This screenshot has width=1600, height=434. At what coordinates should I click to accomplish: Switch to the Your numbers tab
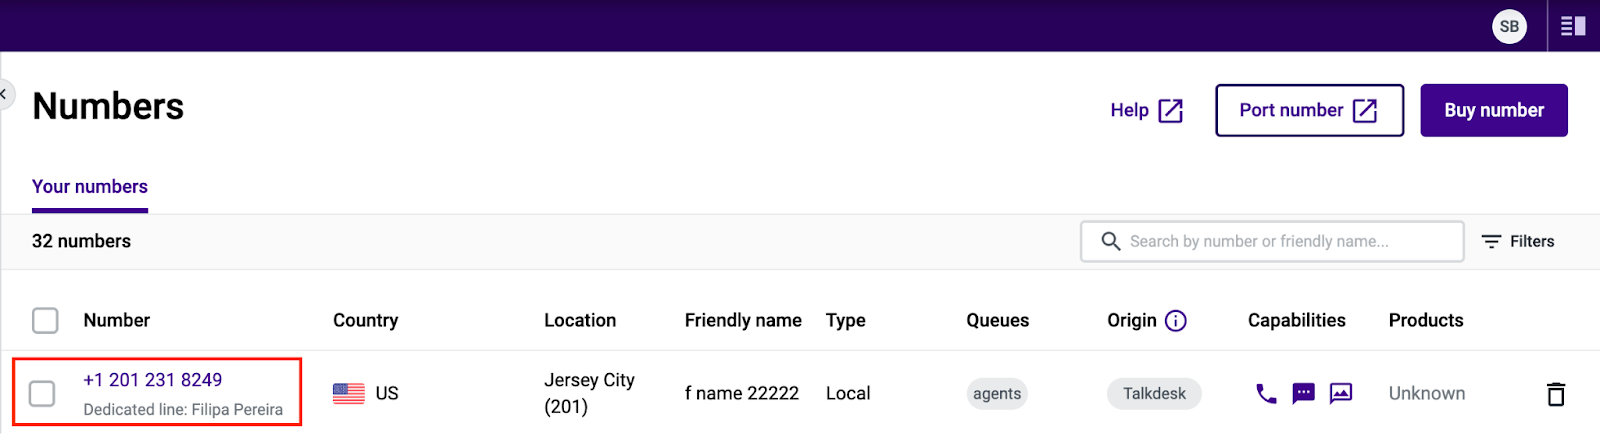(x=90, y=187)
